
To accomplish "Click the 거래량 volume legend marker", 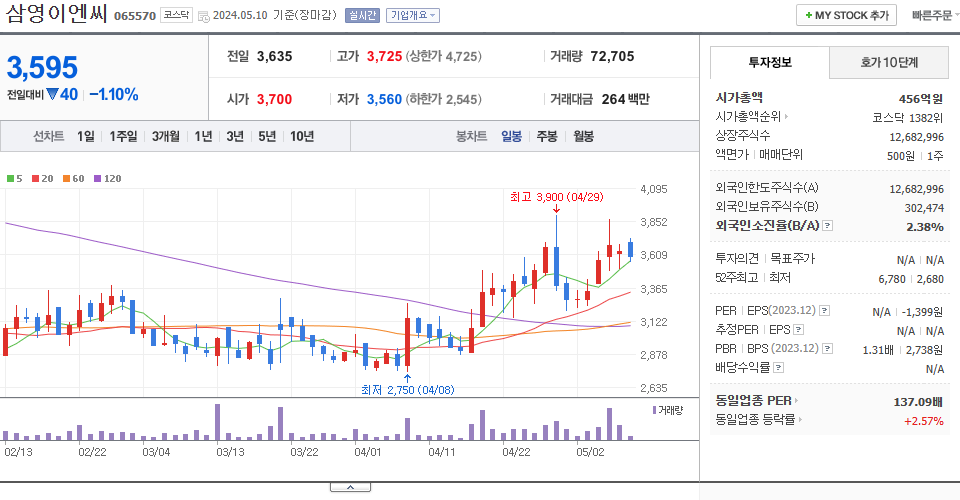I will pyautogui.click(x=667, y=410).
